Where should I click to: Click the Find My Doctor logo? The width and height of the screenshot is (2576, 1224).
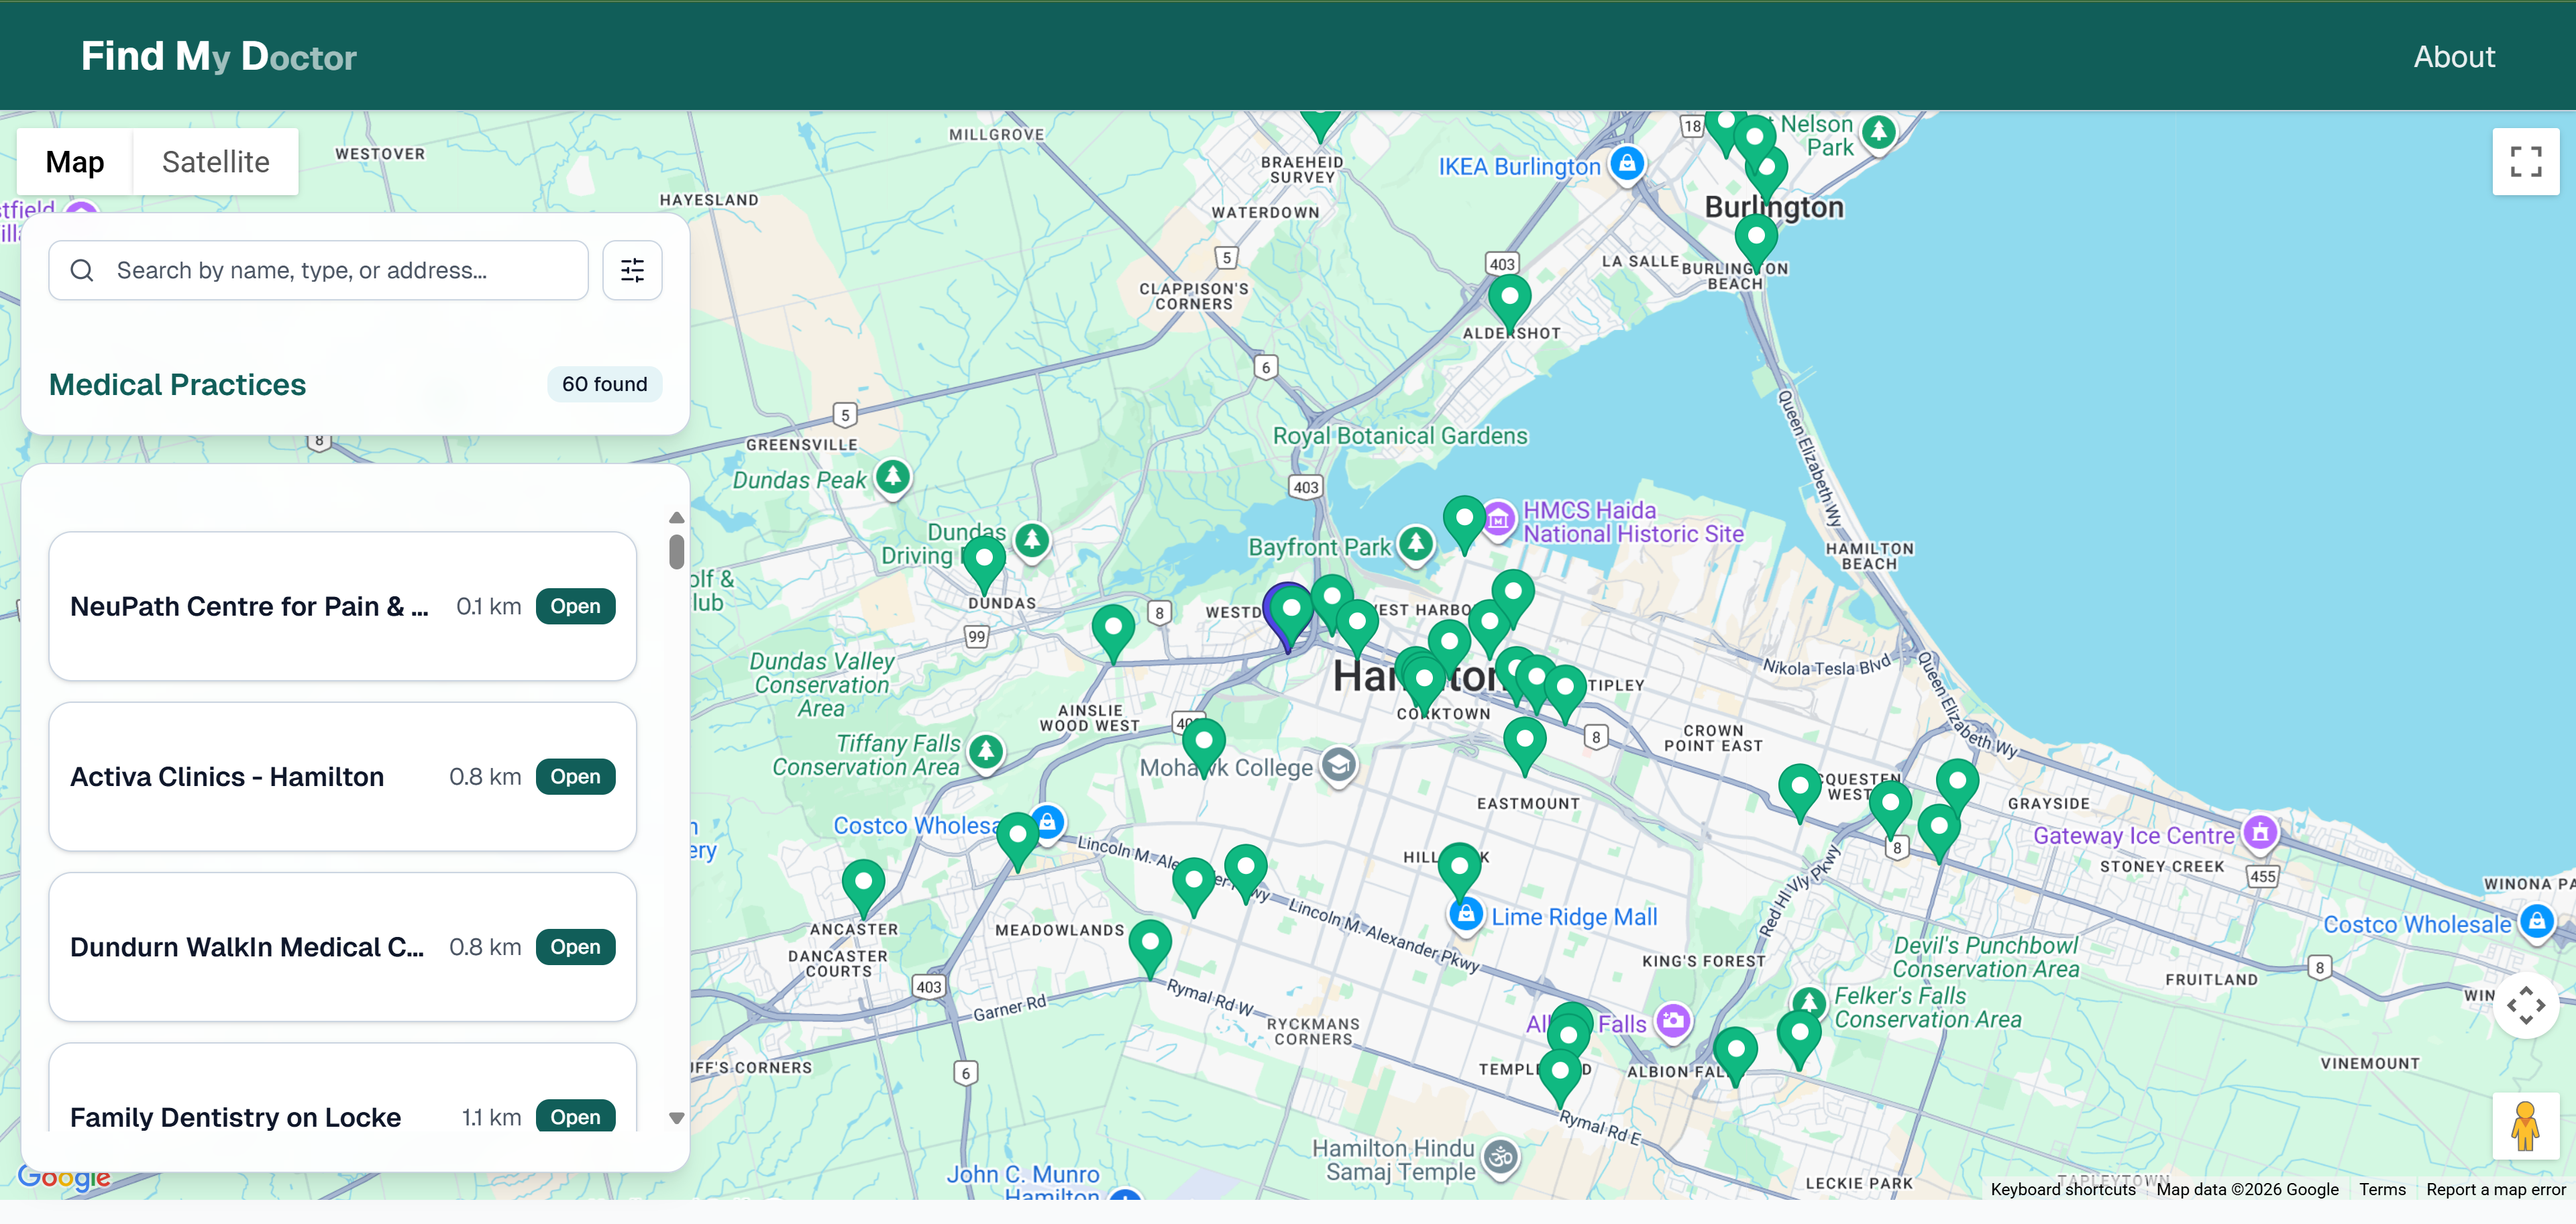tap(218, 56)
